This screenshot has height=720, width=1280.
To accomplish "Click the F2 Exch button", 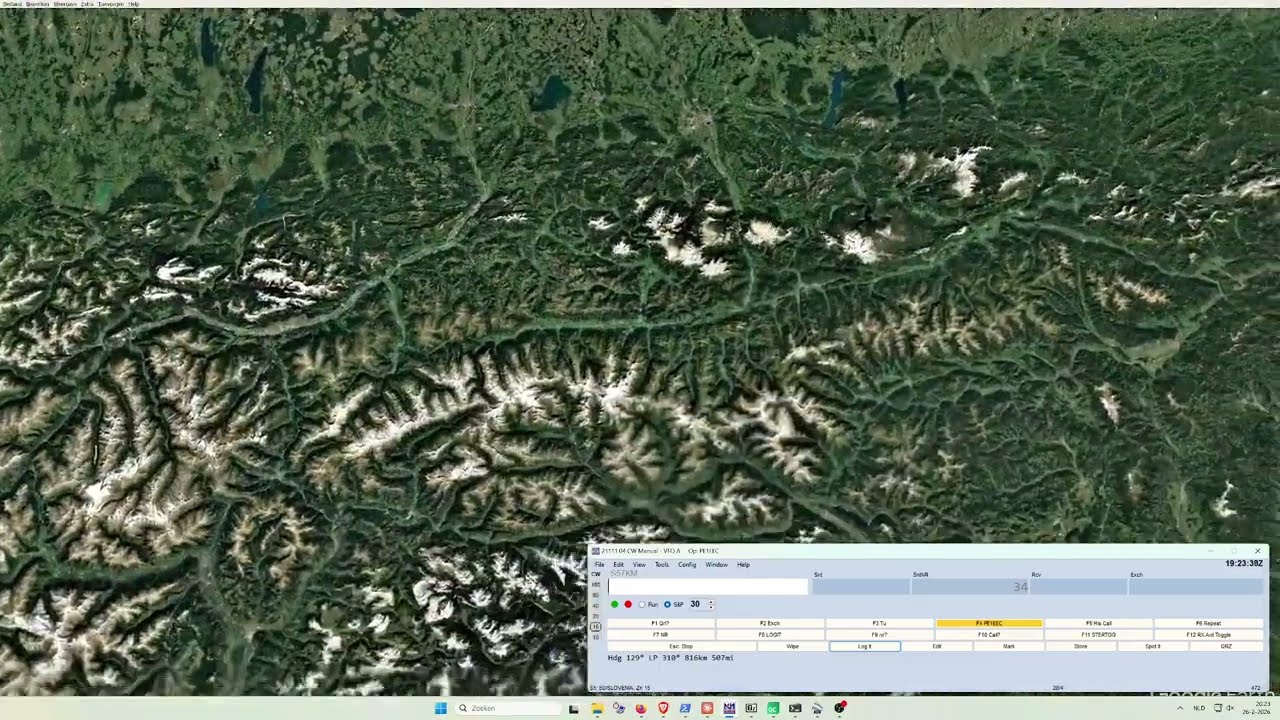I will coord(770,623).
